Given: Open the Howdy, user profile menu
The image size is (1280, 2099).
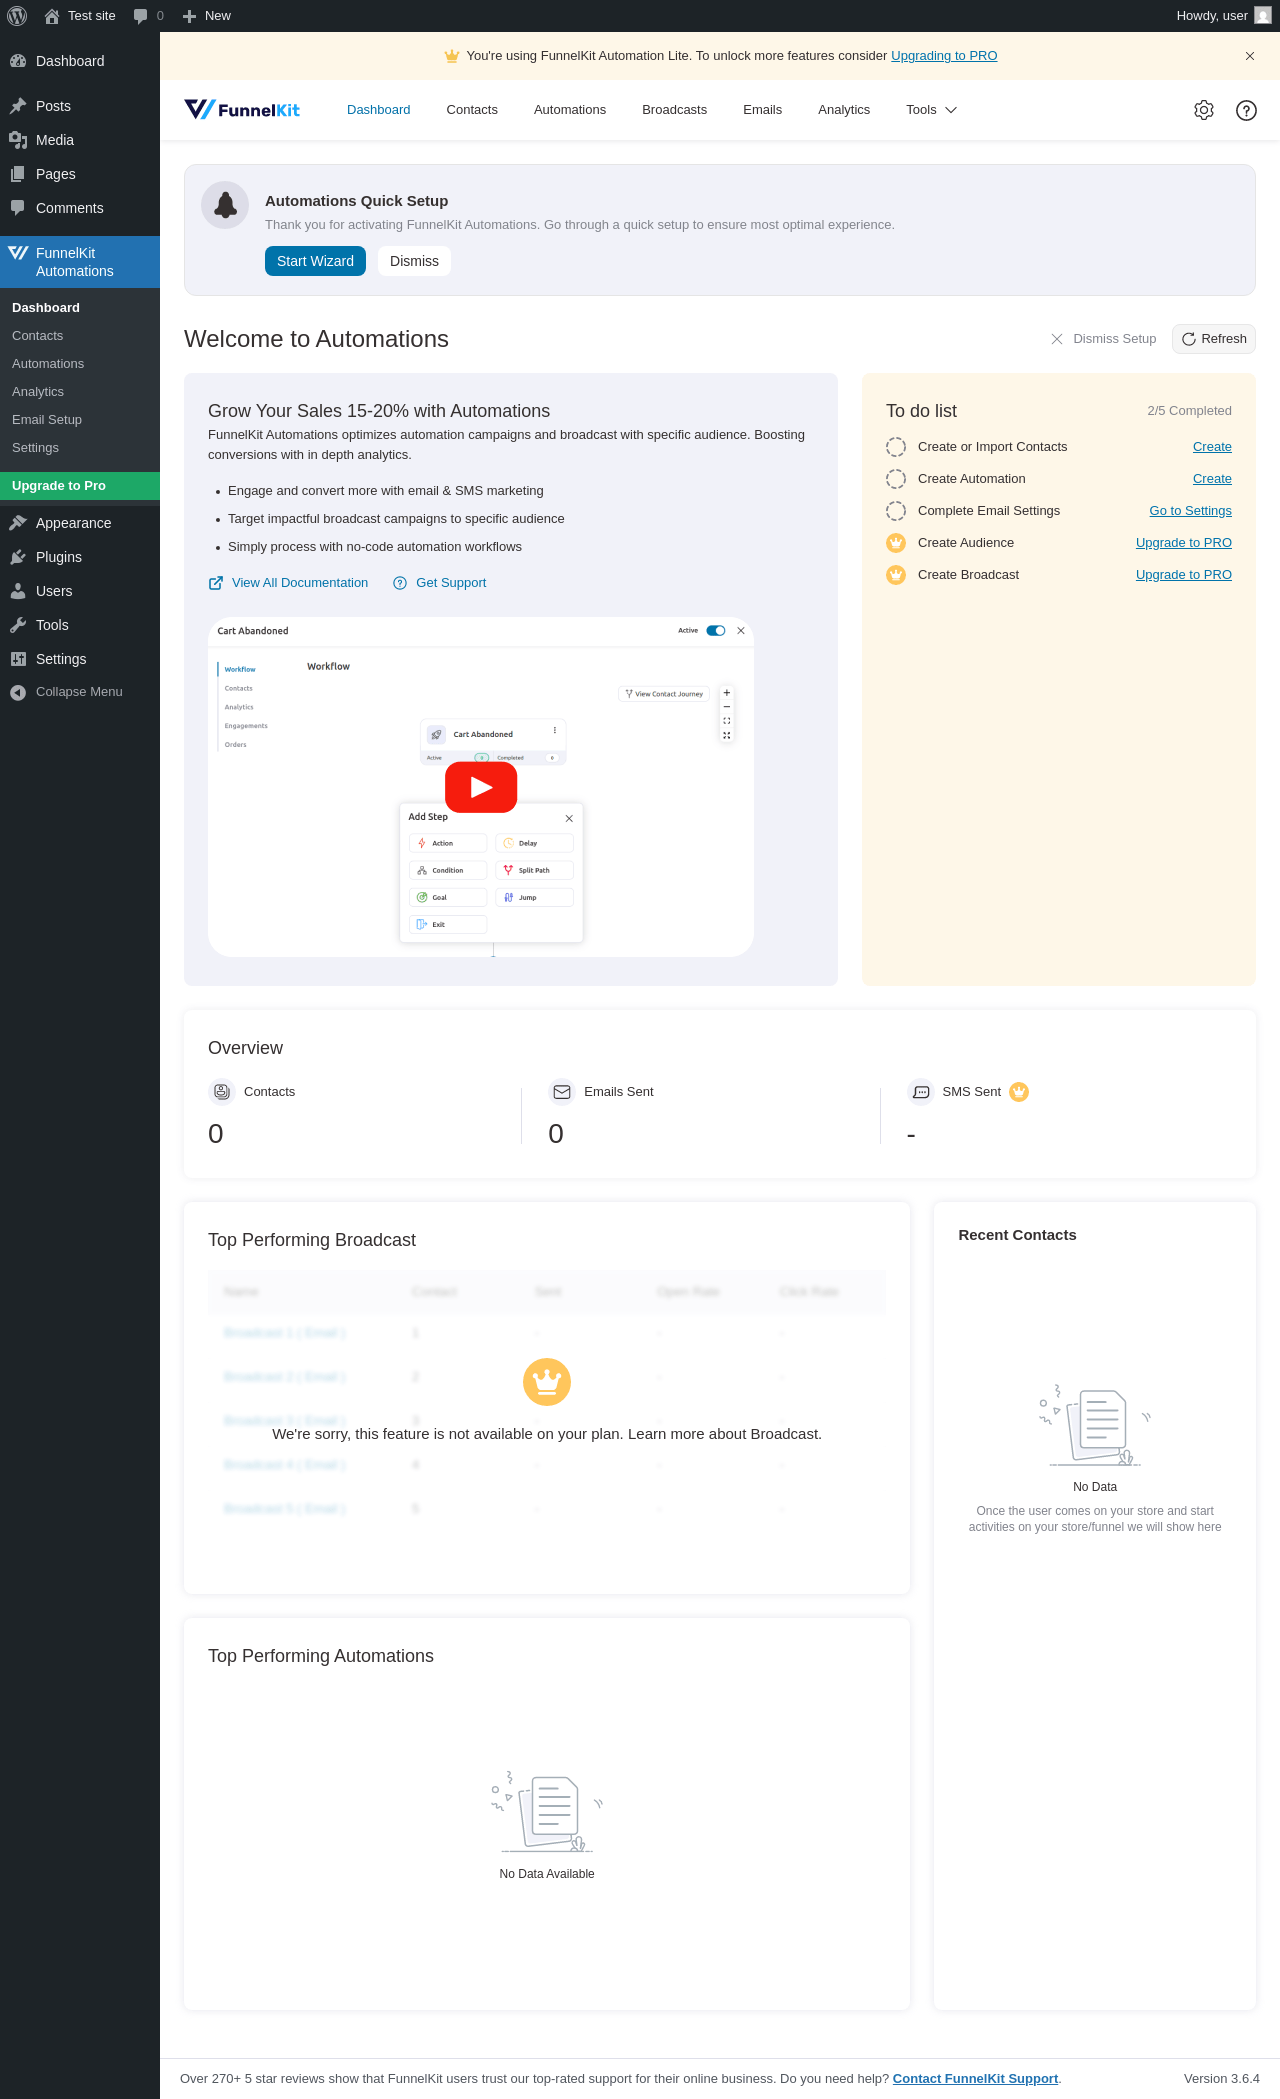Looking at the screenshot, I should point(1223,16).
